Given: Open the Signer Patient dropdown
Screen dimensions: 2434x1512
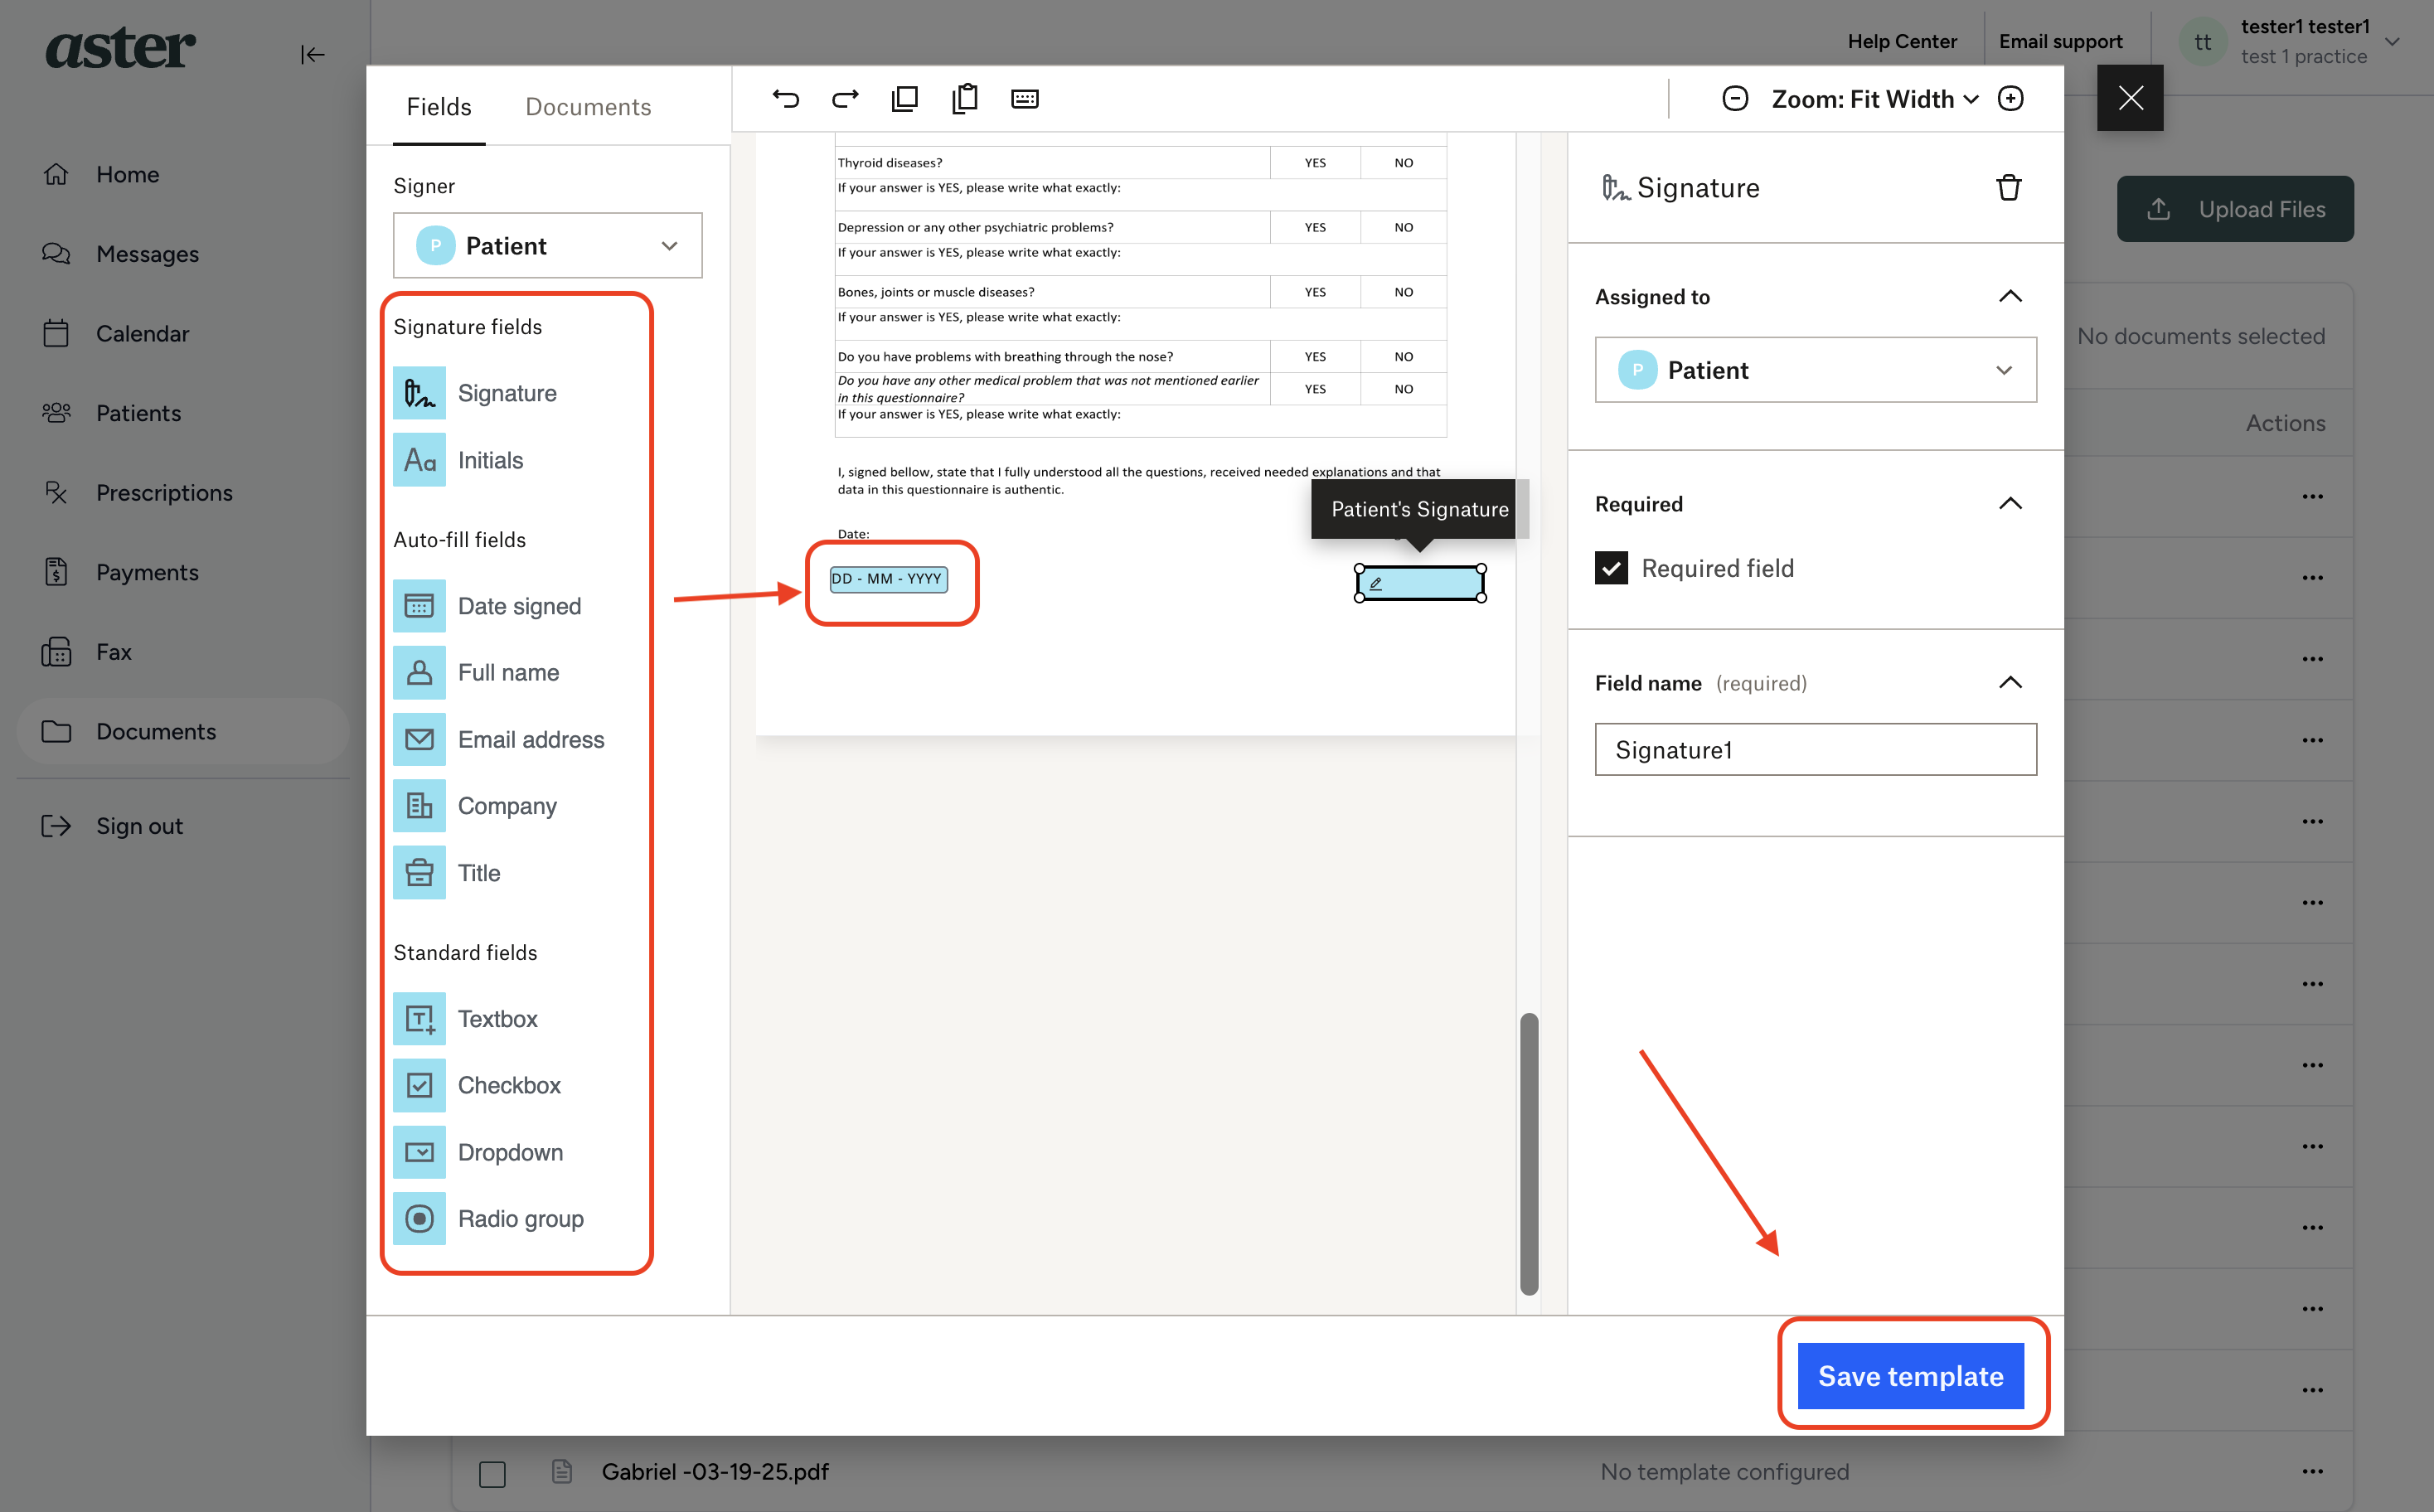Looking at the screenshot, I should click(547, 245).
